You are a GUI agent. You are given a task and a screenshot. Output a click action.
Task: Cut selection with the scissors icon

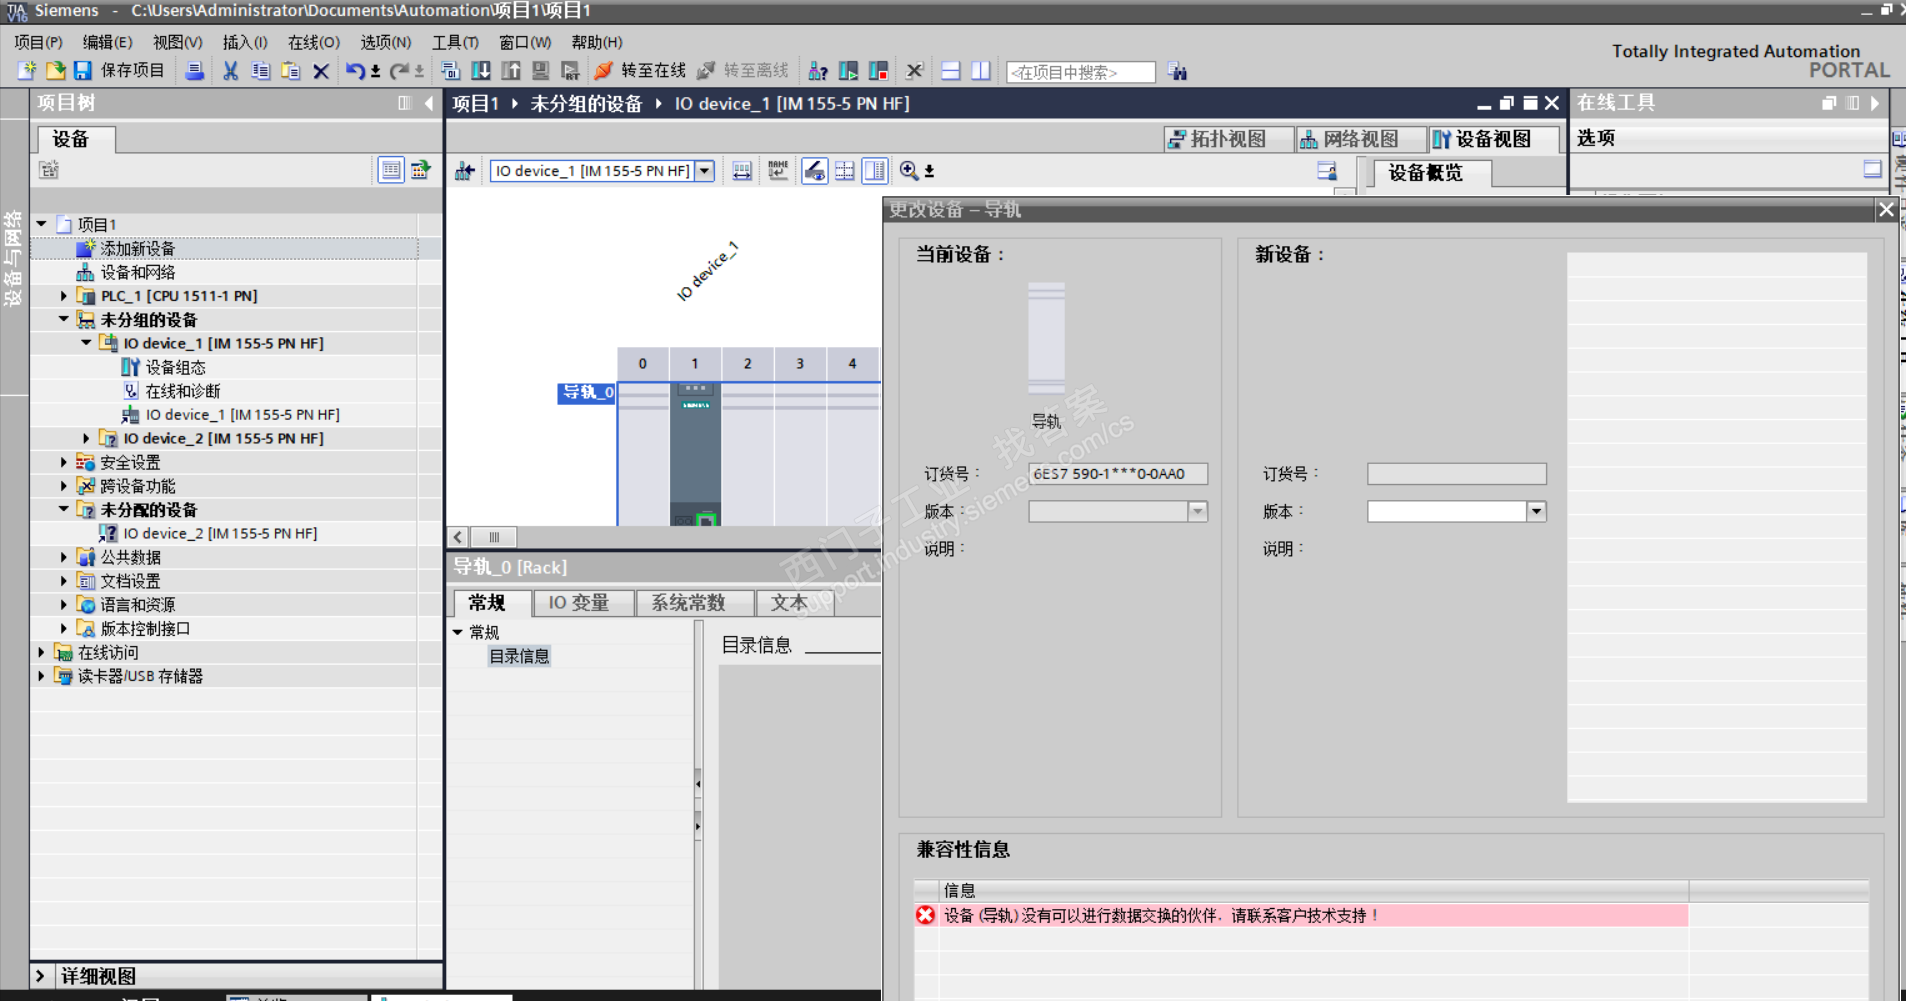231,71
